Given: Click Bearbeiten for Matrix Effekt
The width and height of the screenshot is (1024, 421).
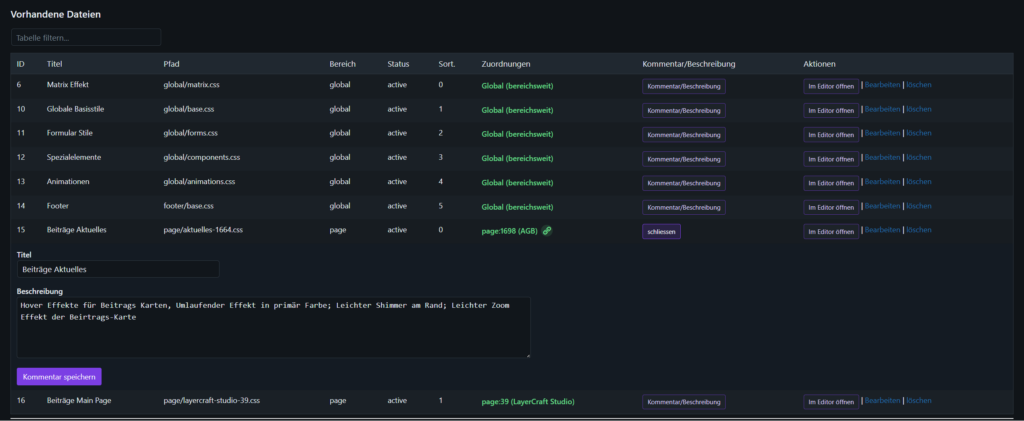Looking at the screenshot, I should coord(882,85).
